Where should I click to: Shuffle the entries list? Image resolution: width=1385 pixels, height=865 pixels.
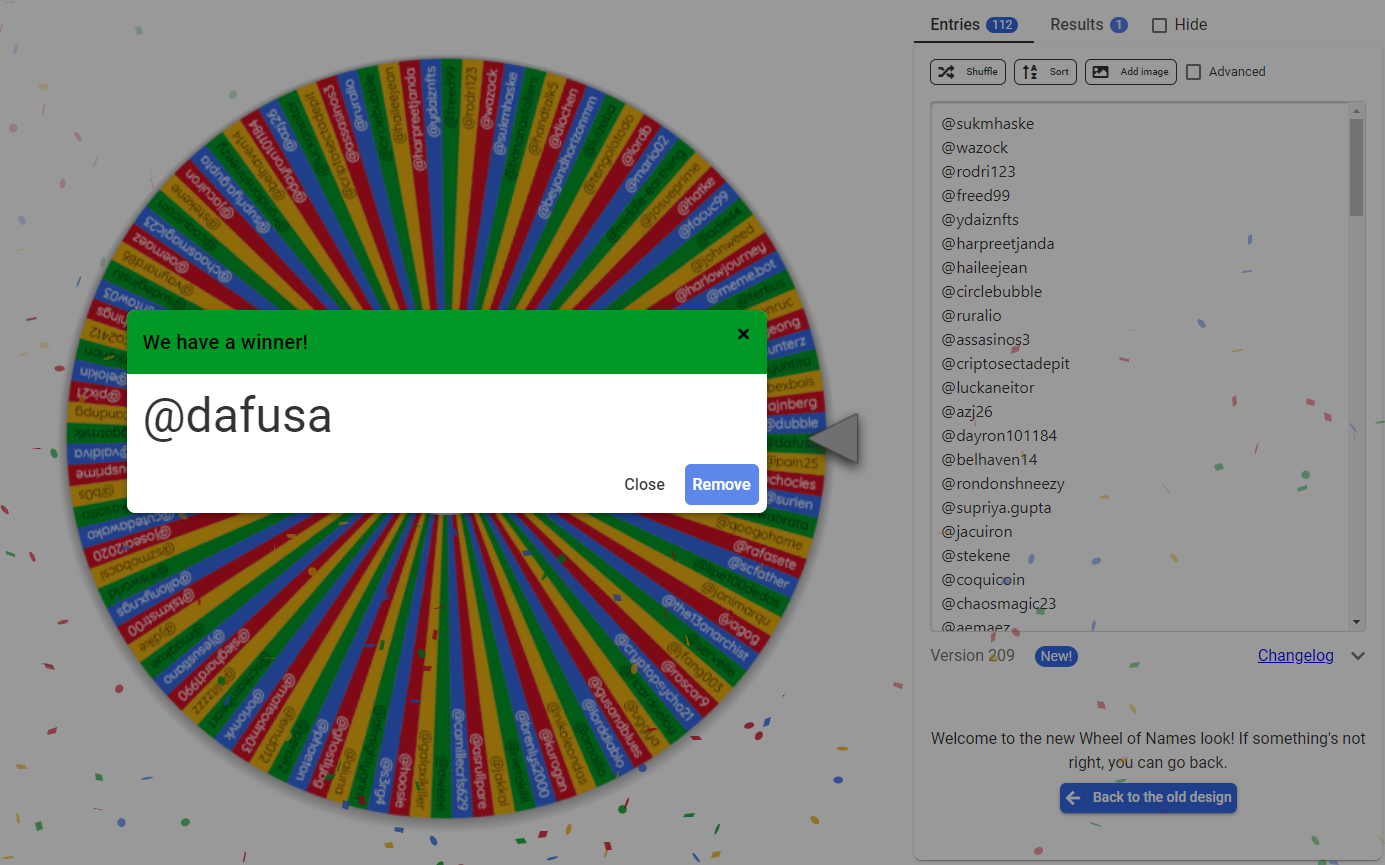click(x=968, y=72)
